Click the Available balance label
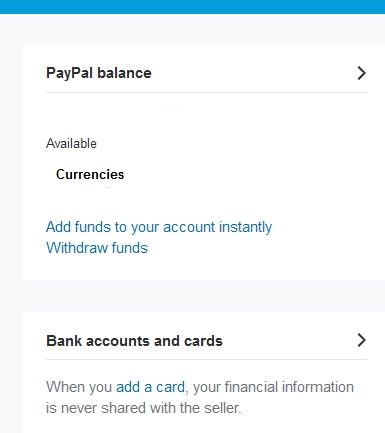Screen dimensions: 385x433 71,143
